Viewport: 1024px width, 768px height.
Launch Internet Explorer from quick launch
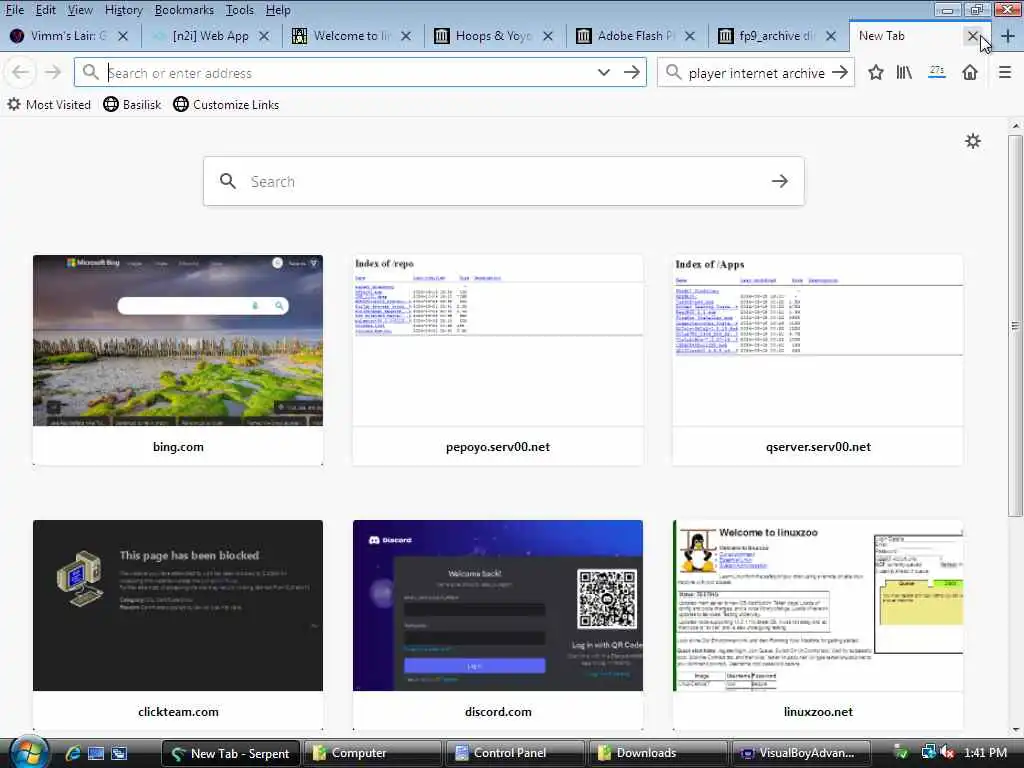pyautogui.click(x=72, y=753)
